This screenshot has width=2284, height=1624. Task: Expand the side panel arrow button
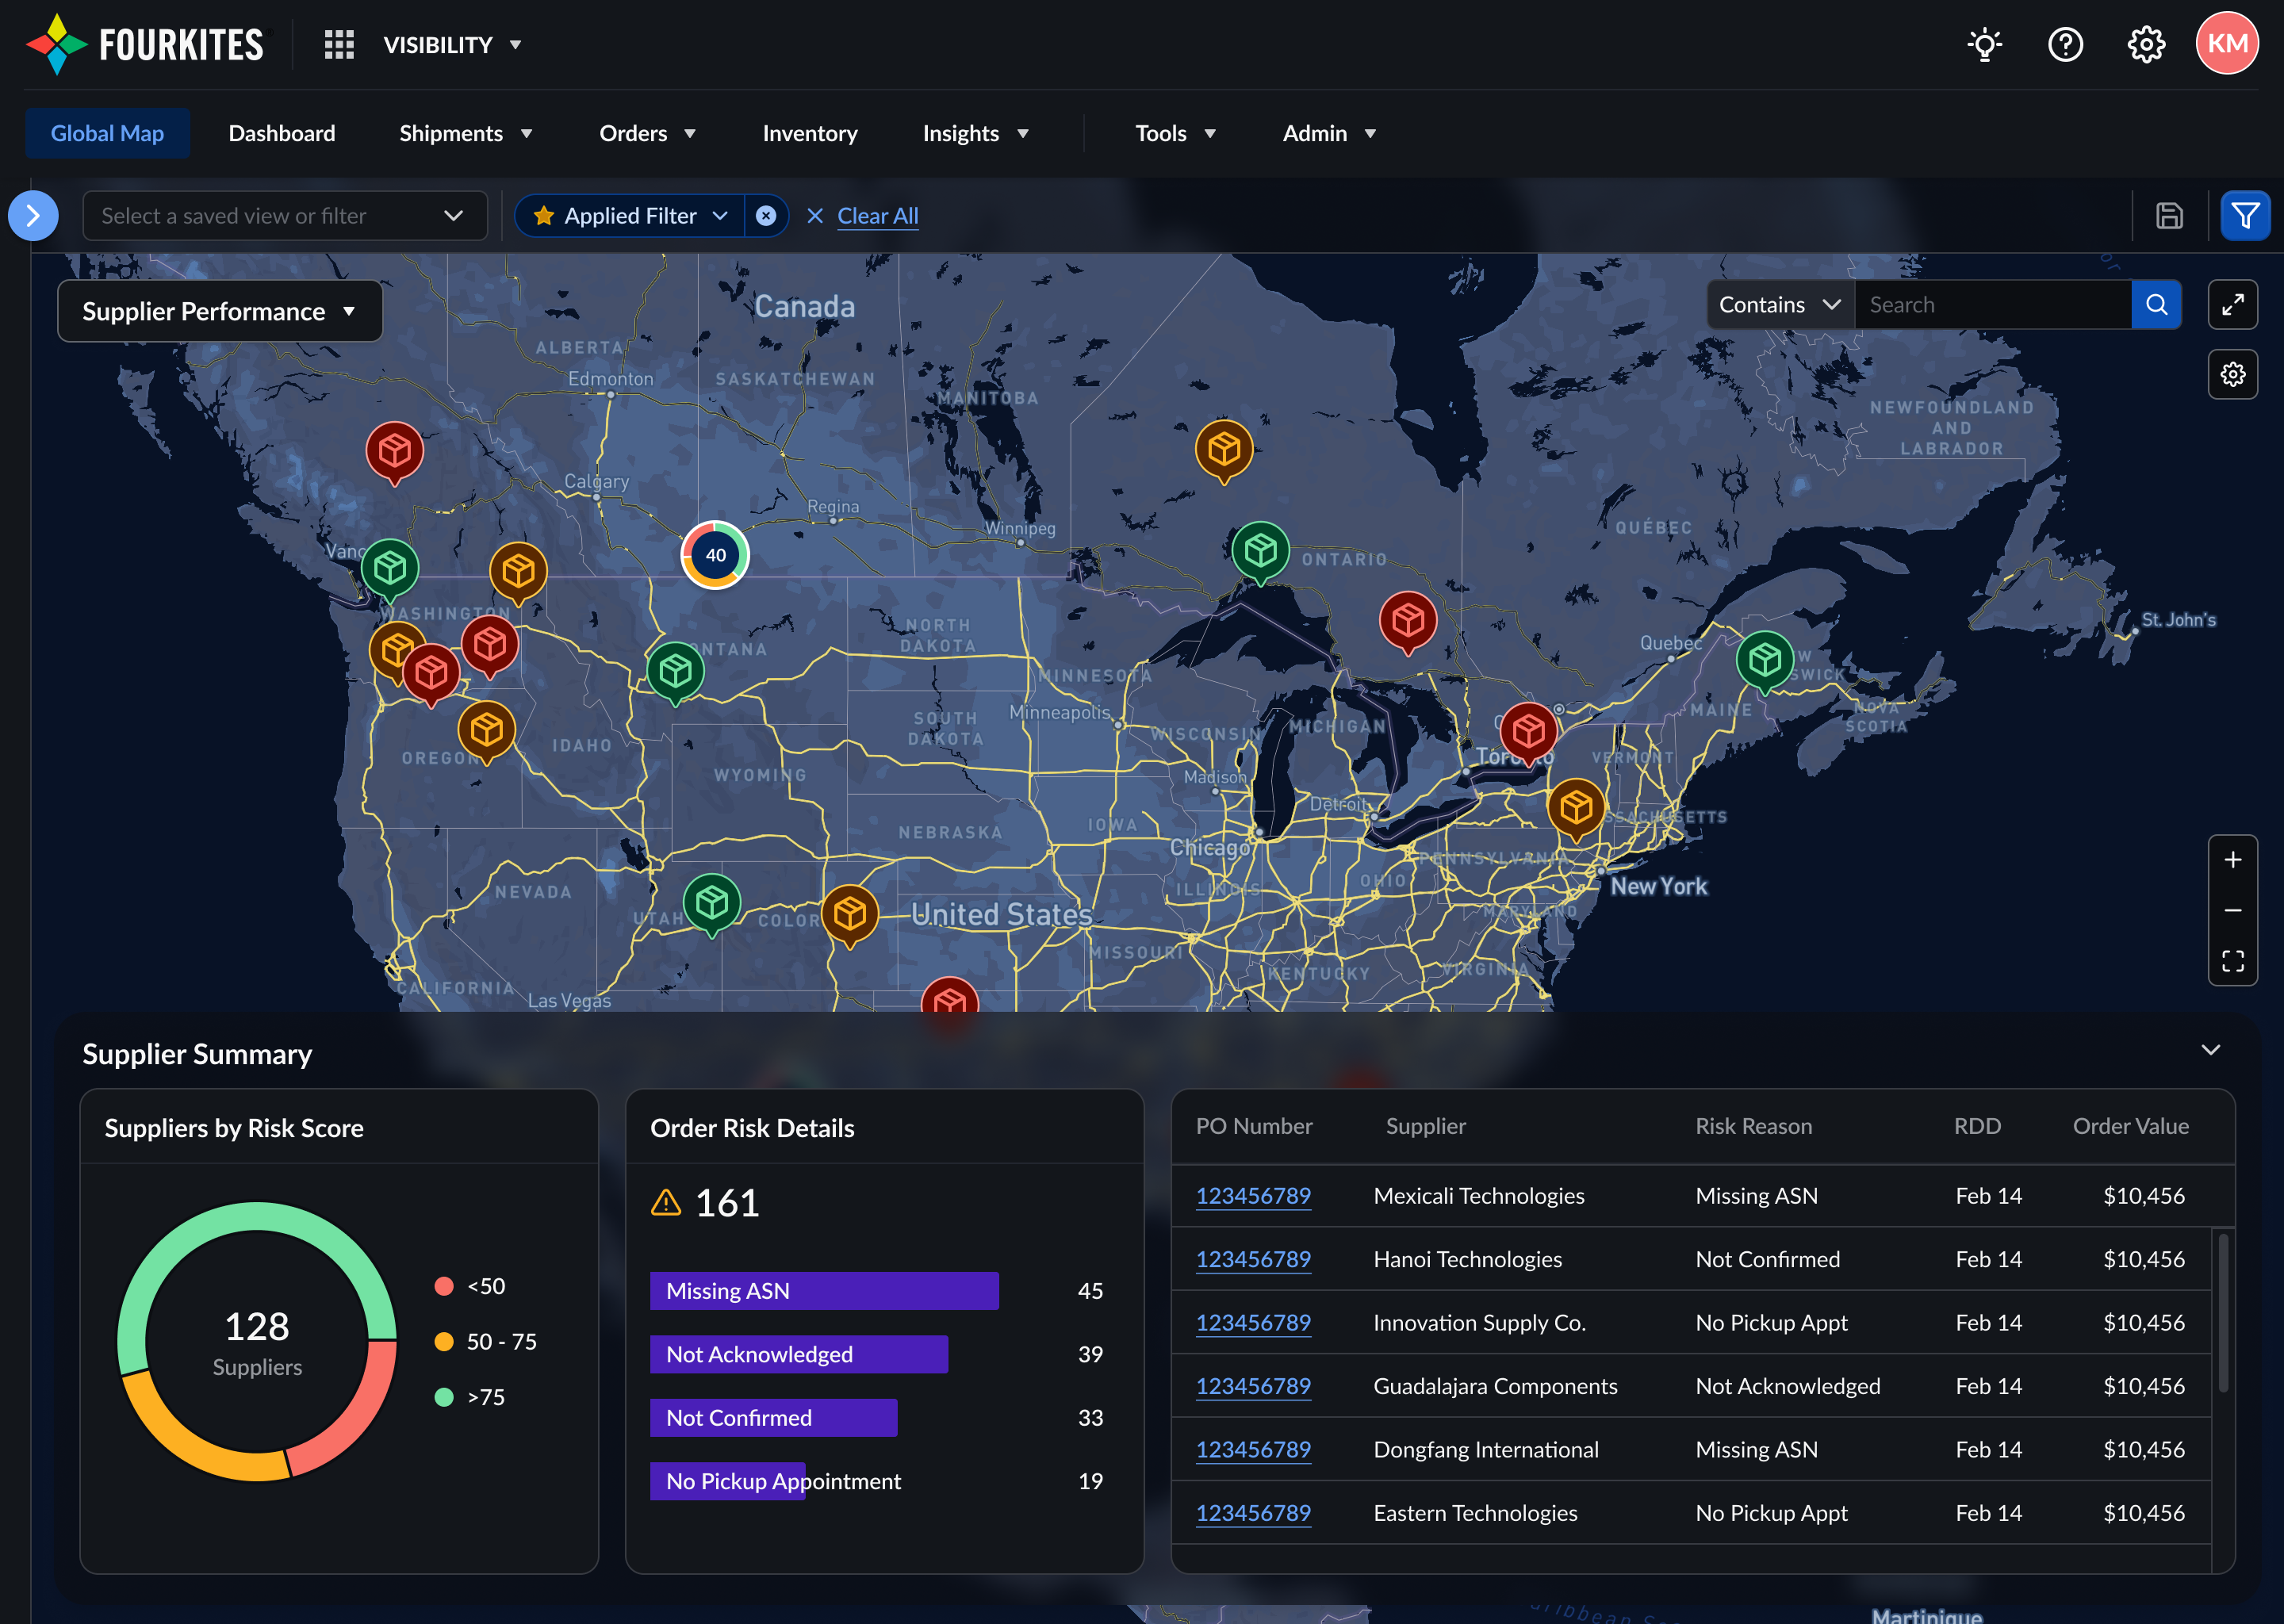pos(33,216)
